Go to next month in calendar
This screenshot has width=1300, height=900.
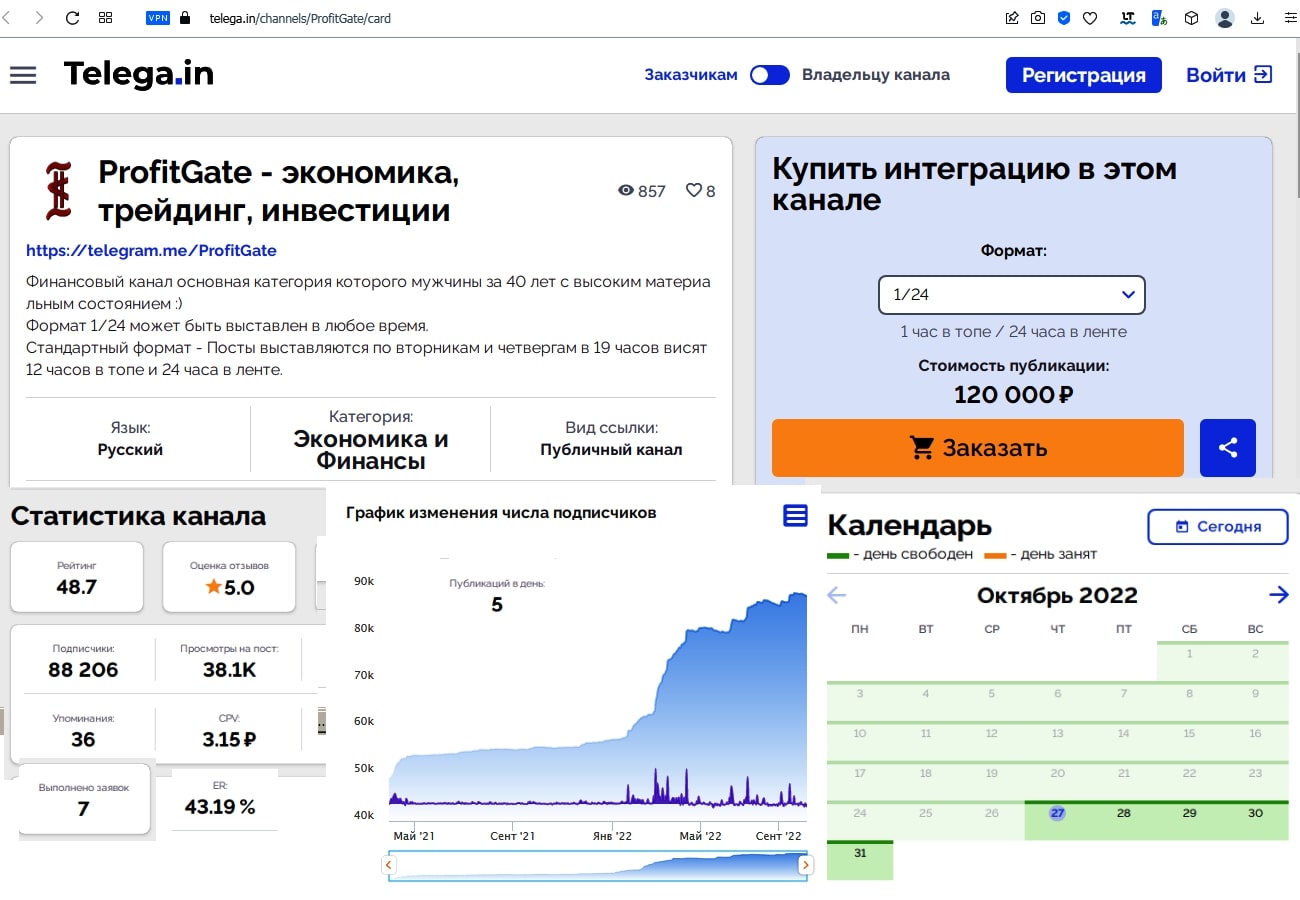click(1279, 595)
